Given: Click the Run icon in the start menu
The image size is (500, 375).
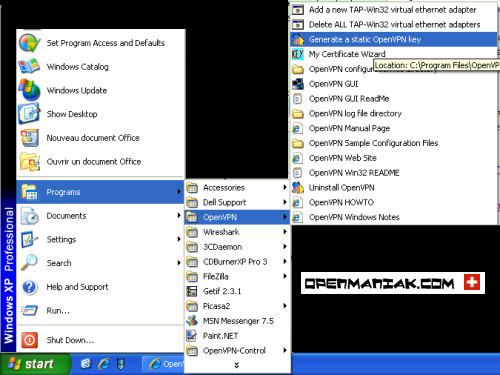Looking at the screenshot, I should pos(29,311).
